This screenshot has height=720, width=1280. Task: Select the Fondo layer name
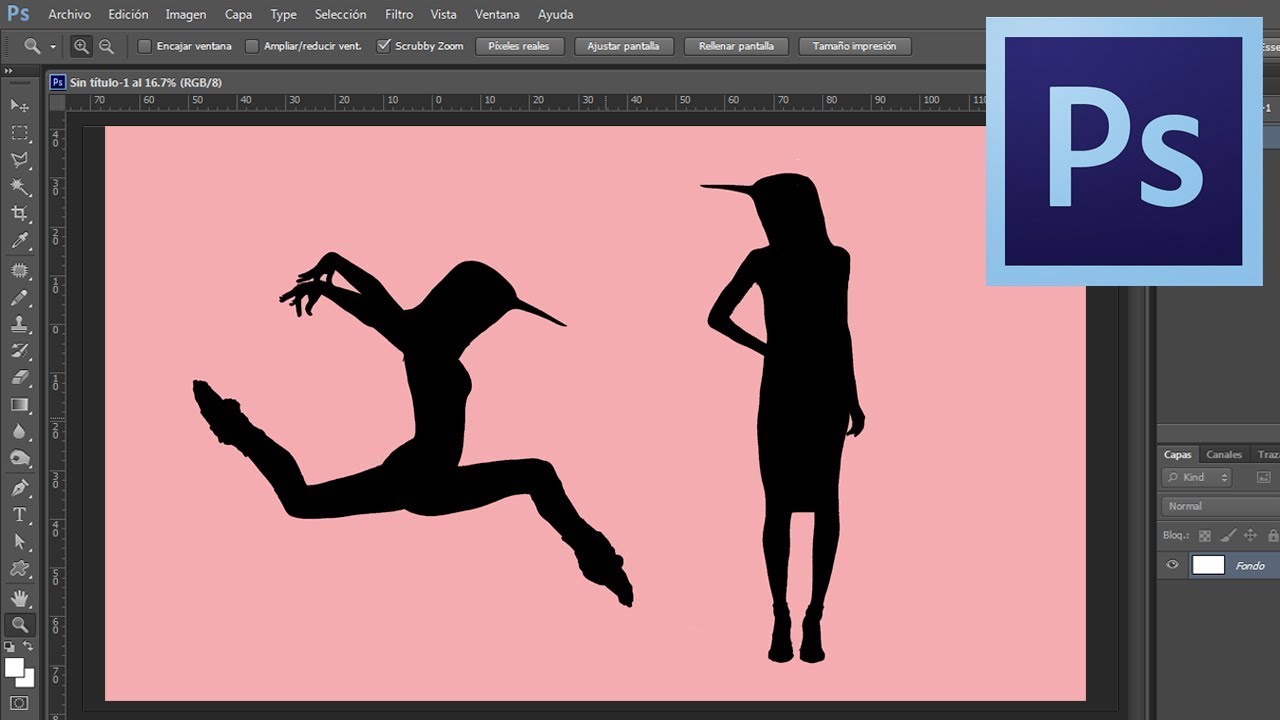(1250, 566)
